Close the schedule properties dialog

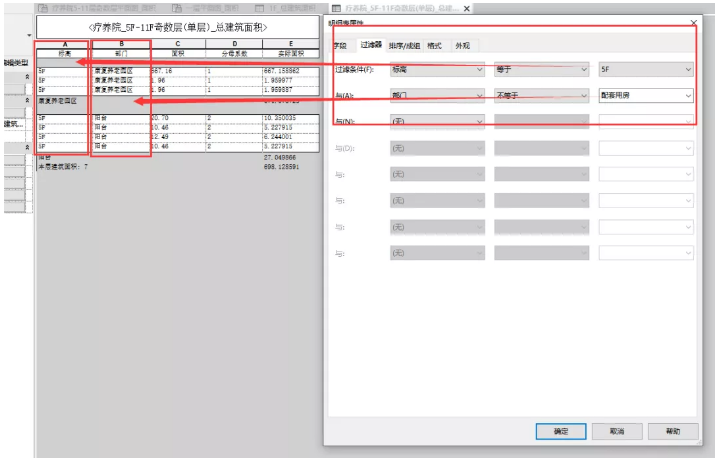tap(693, 22)
